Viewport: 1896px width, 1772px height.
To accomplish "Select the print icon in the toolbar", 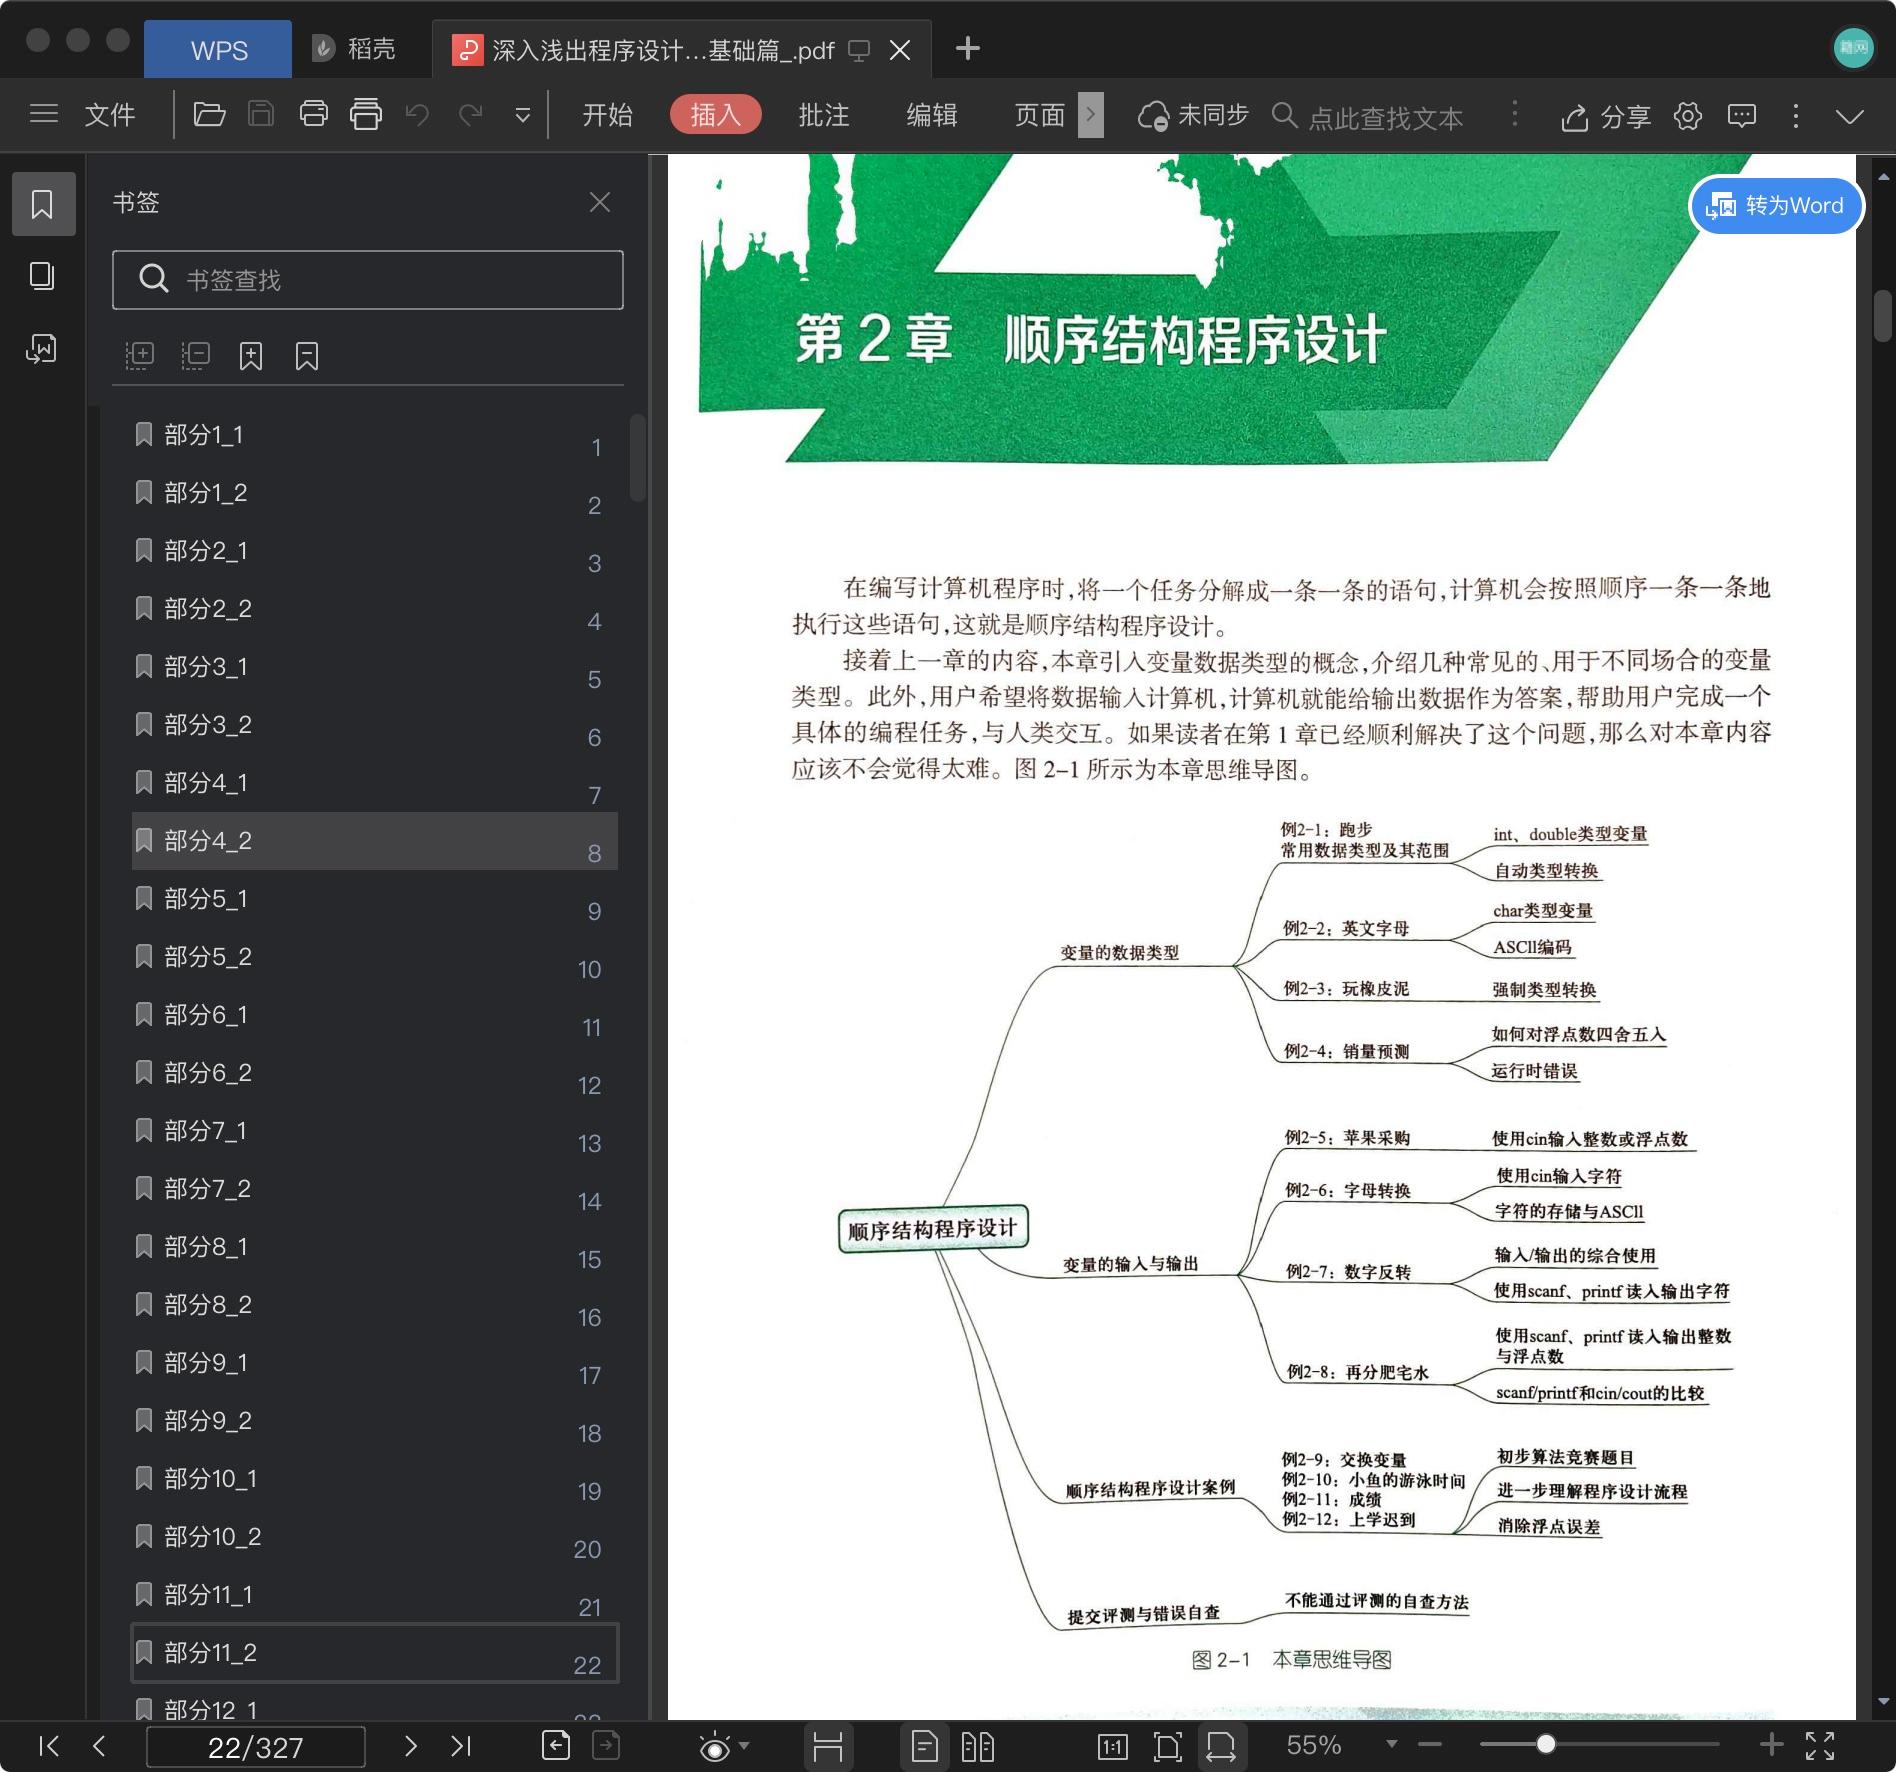I will point(314,114).
